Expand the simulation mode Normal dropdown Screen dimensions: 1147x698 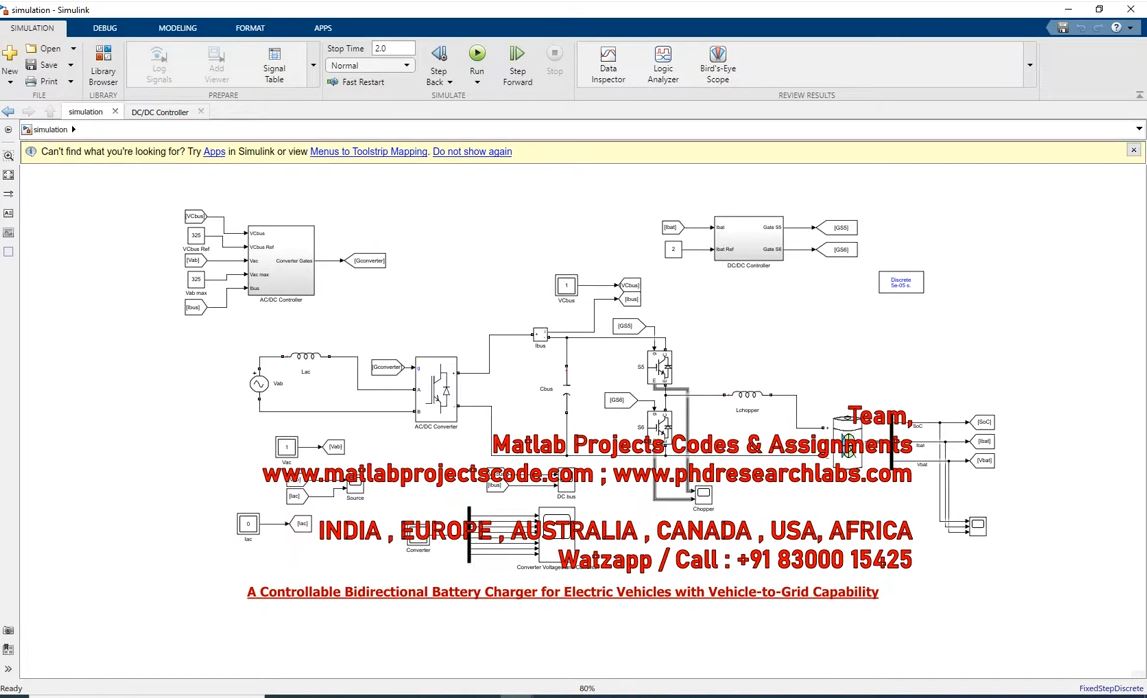pyautogui.click(x=407, y=65)
